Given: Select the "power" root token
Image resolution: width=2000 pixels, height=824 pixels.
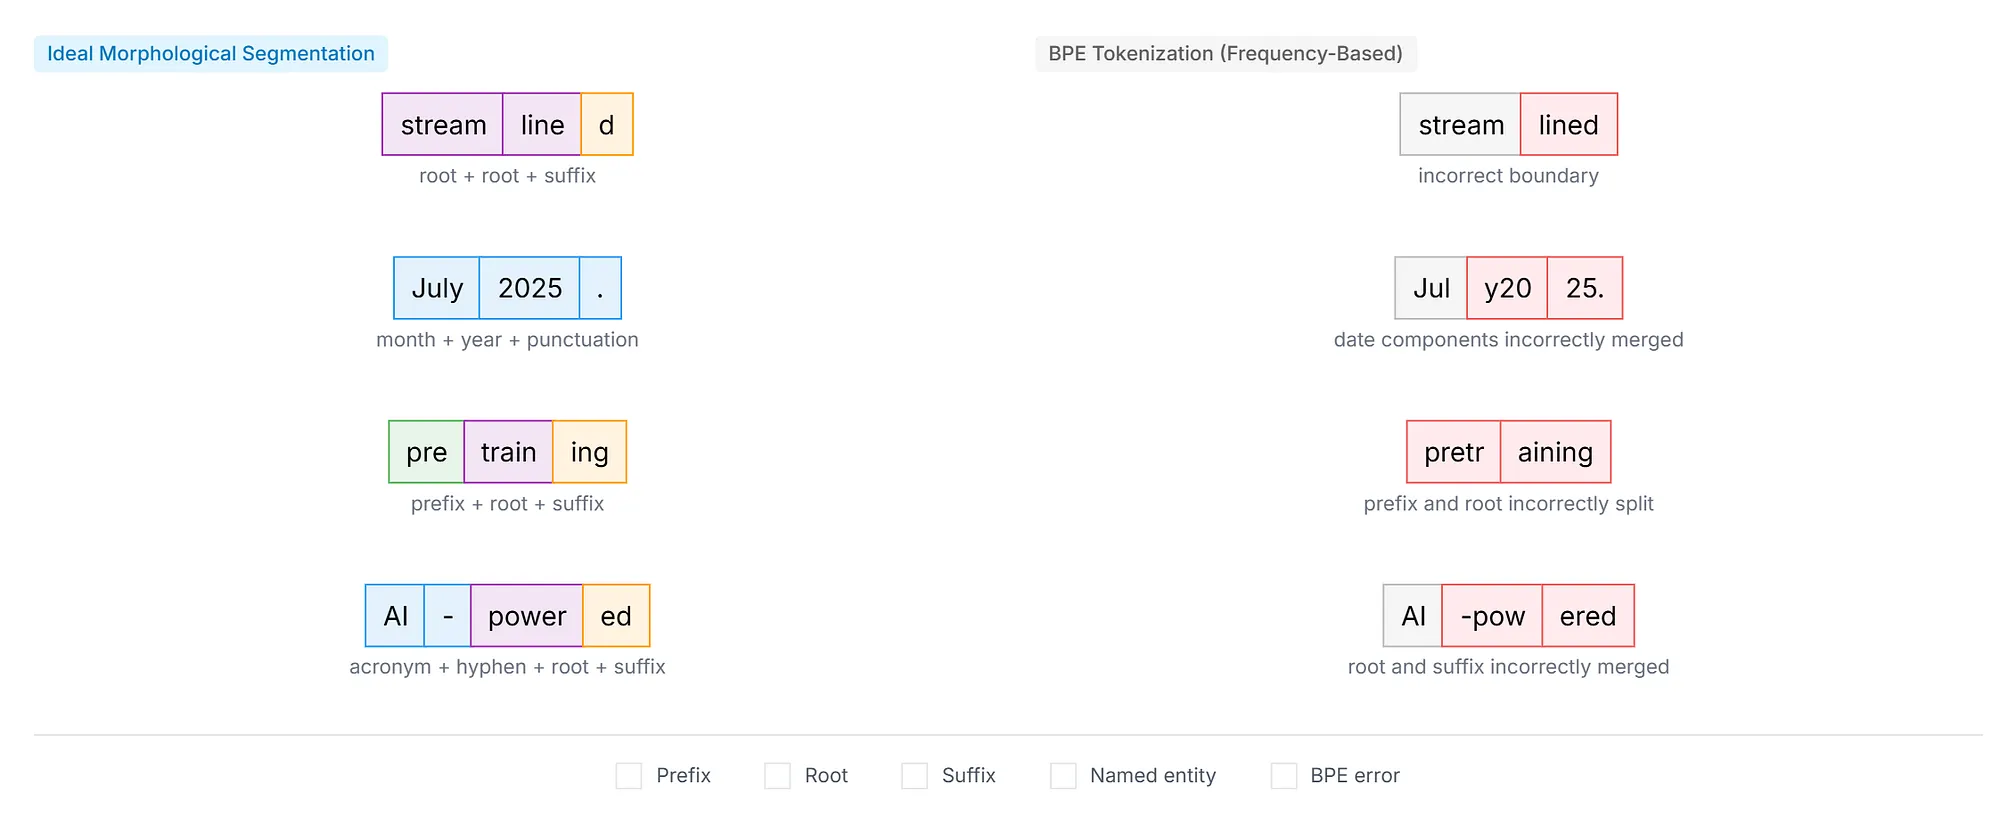Looking at the screenshot, I should click(x=527, y=616).
